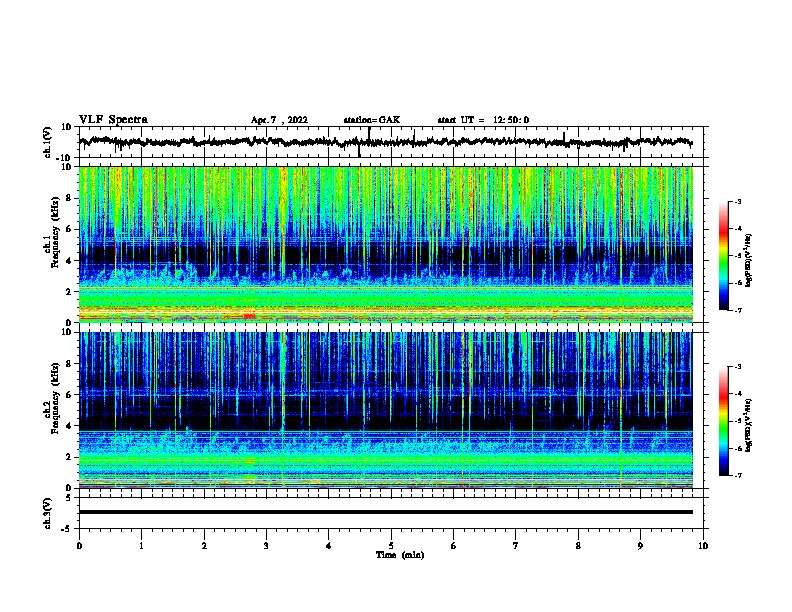Click time axis tick label 0
The width and height of the screenshot is (792, 612).
point(79,546)
